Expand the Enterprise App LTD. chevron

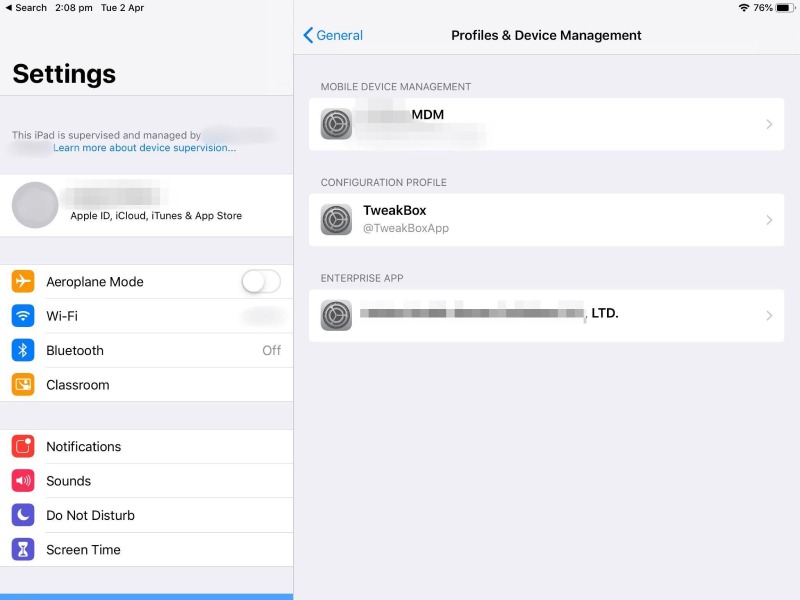[x=769, y=316]
